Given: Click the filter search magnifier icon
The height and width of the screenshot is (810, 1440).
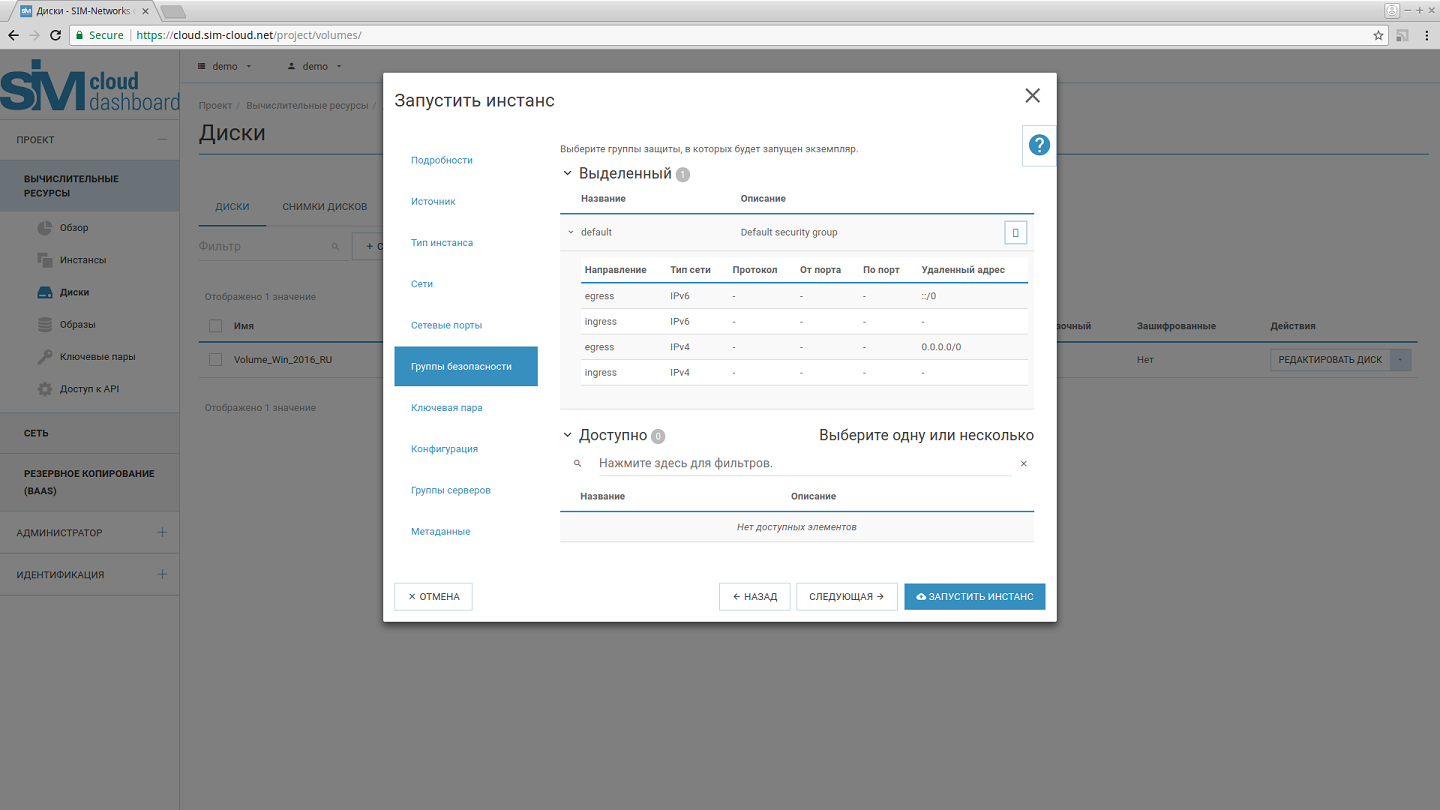Looking at the screenshot, I should [577, 464].
